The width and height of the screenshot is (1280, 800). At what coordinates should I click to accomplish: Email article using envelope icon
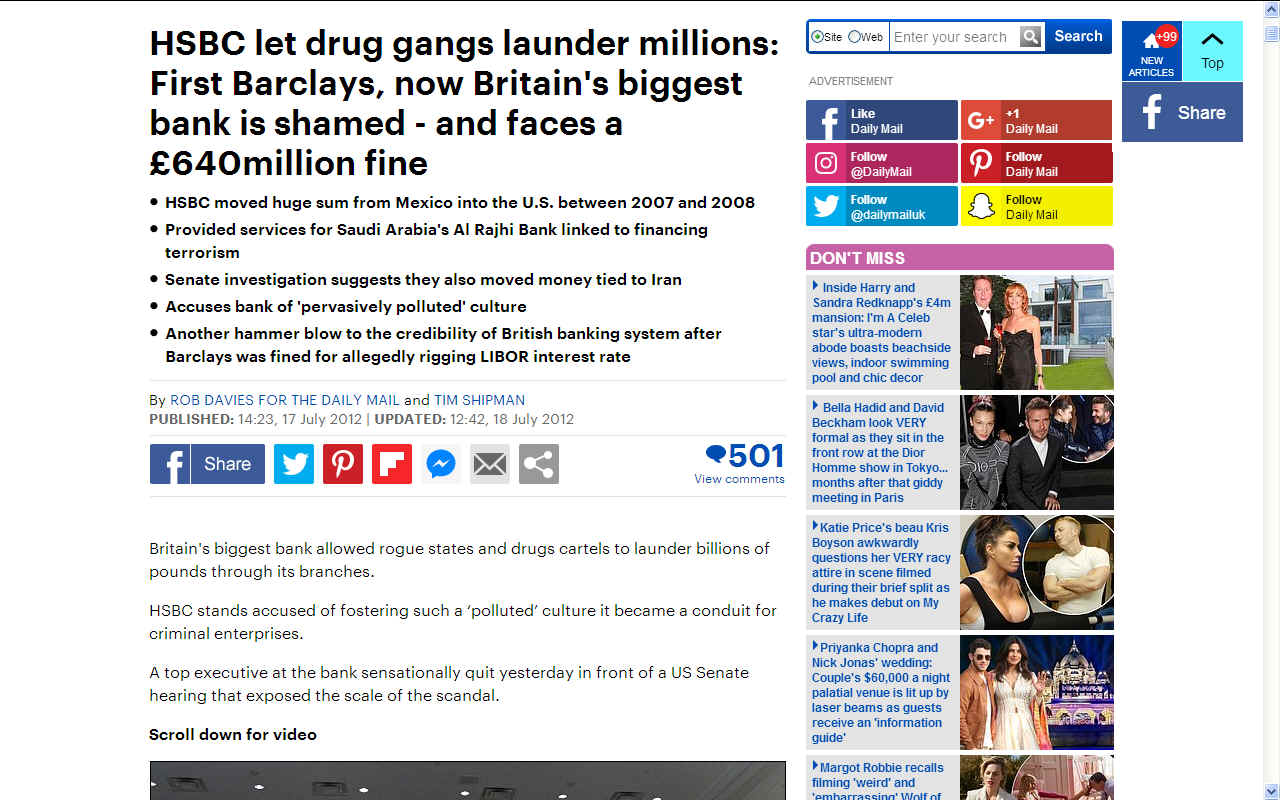[x=490, y=464]
